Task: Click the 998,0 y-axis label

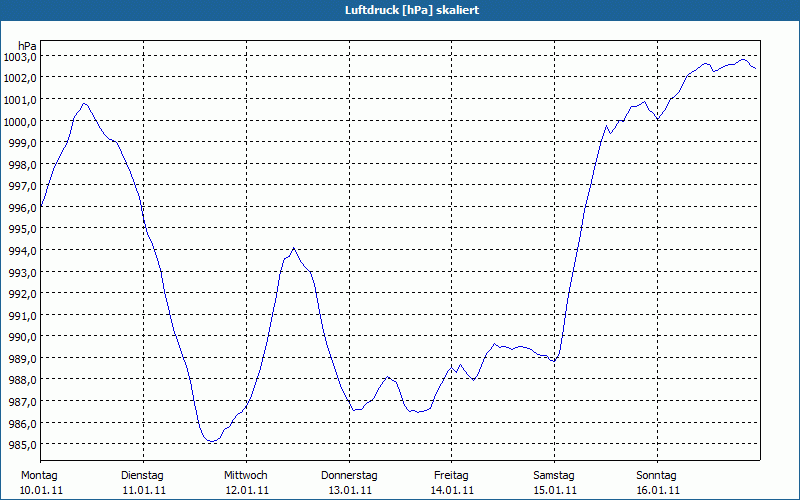Action: [22, 165]
